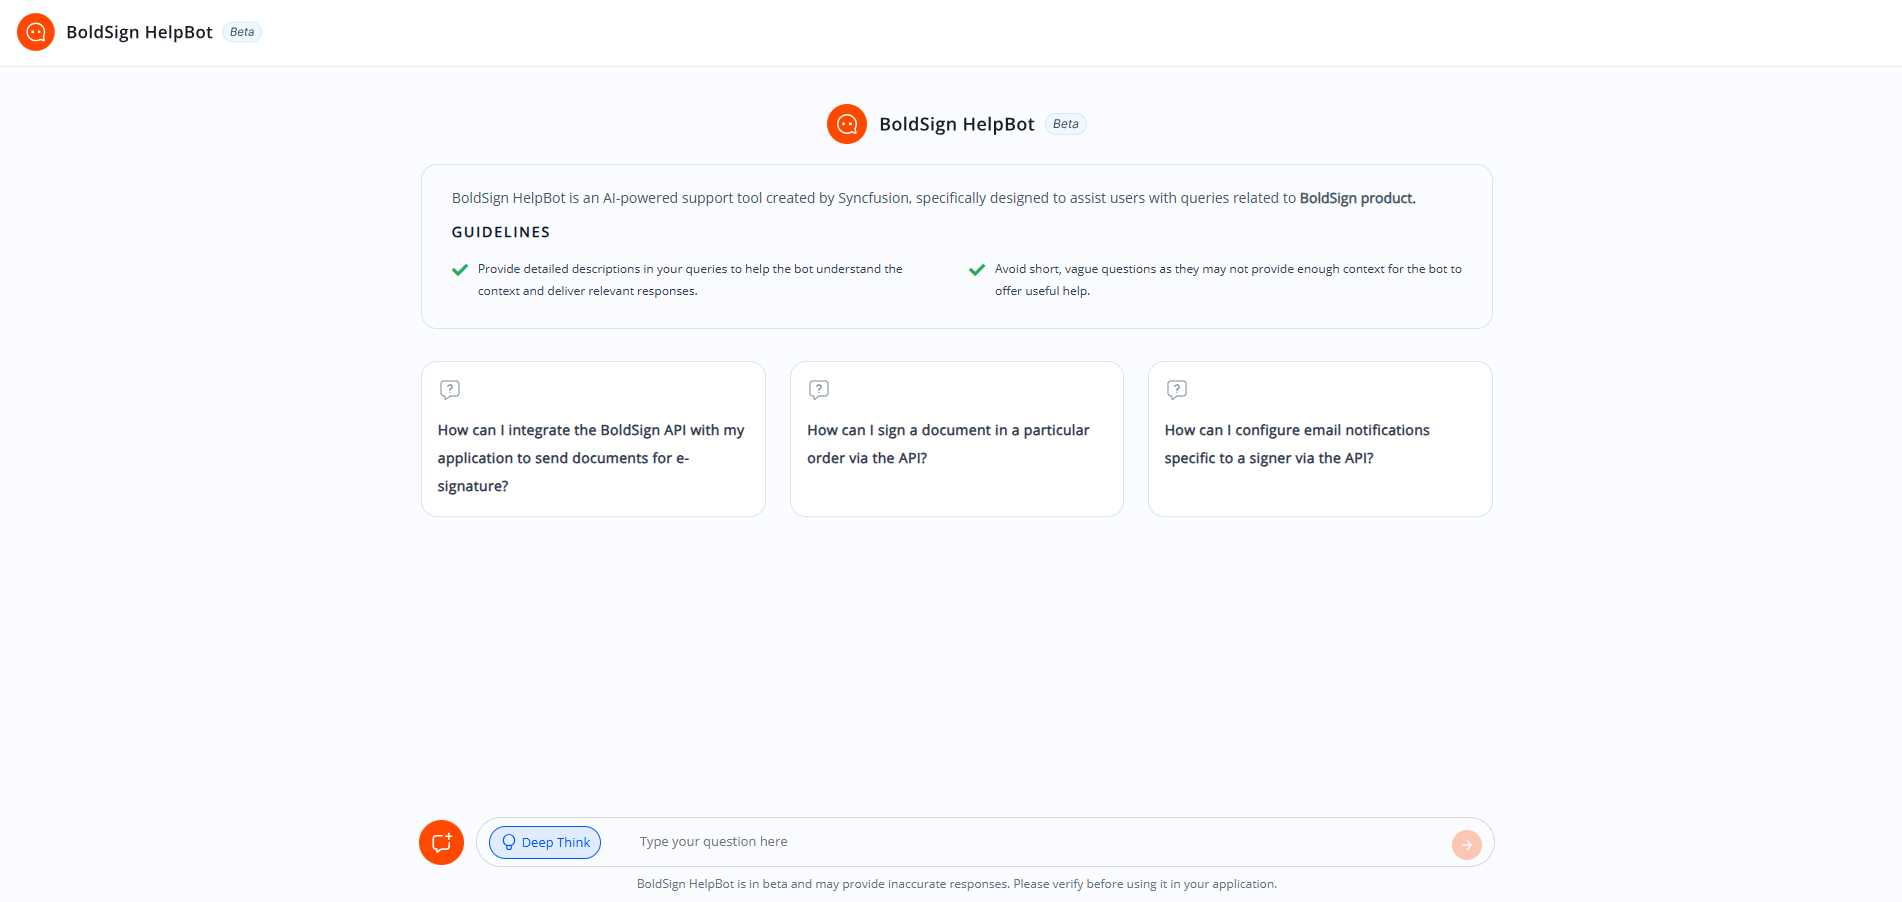Viewport: 1902px width, 902px height.
Task: Click question icon on signing order card
Action: click(x=819, y=389)
